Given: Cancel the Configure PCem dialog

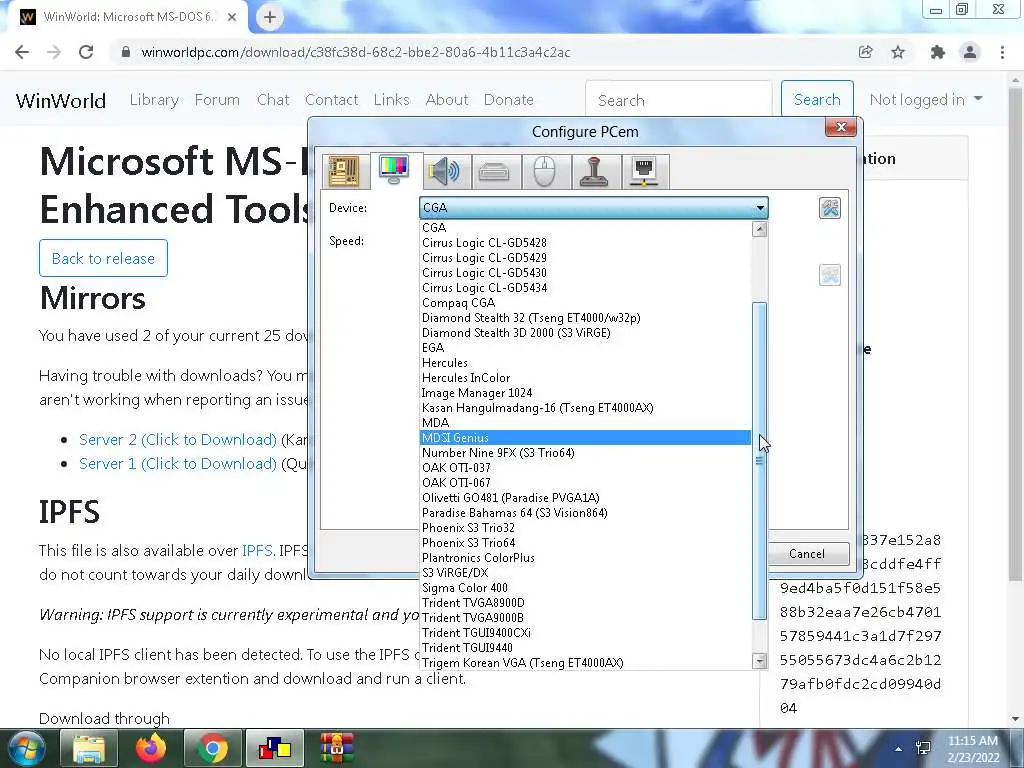Looking at the screenshot, I should pyautogui.click(x=807, y=554).
